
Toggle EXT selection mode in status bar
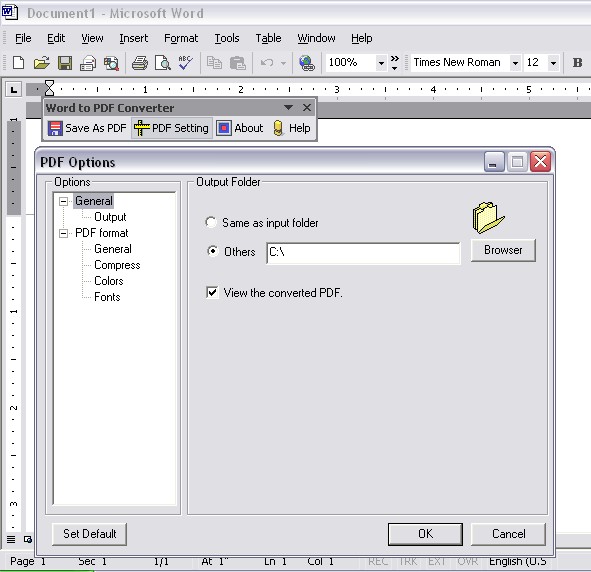[437, 561]
